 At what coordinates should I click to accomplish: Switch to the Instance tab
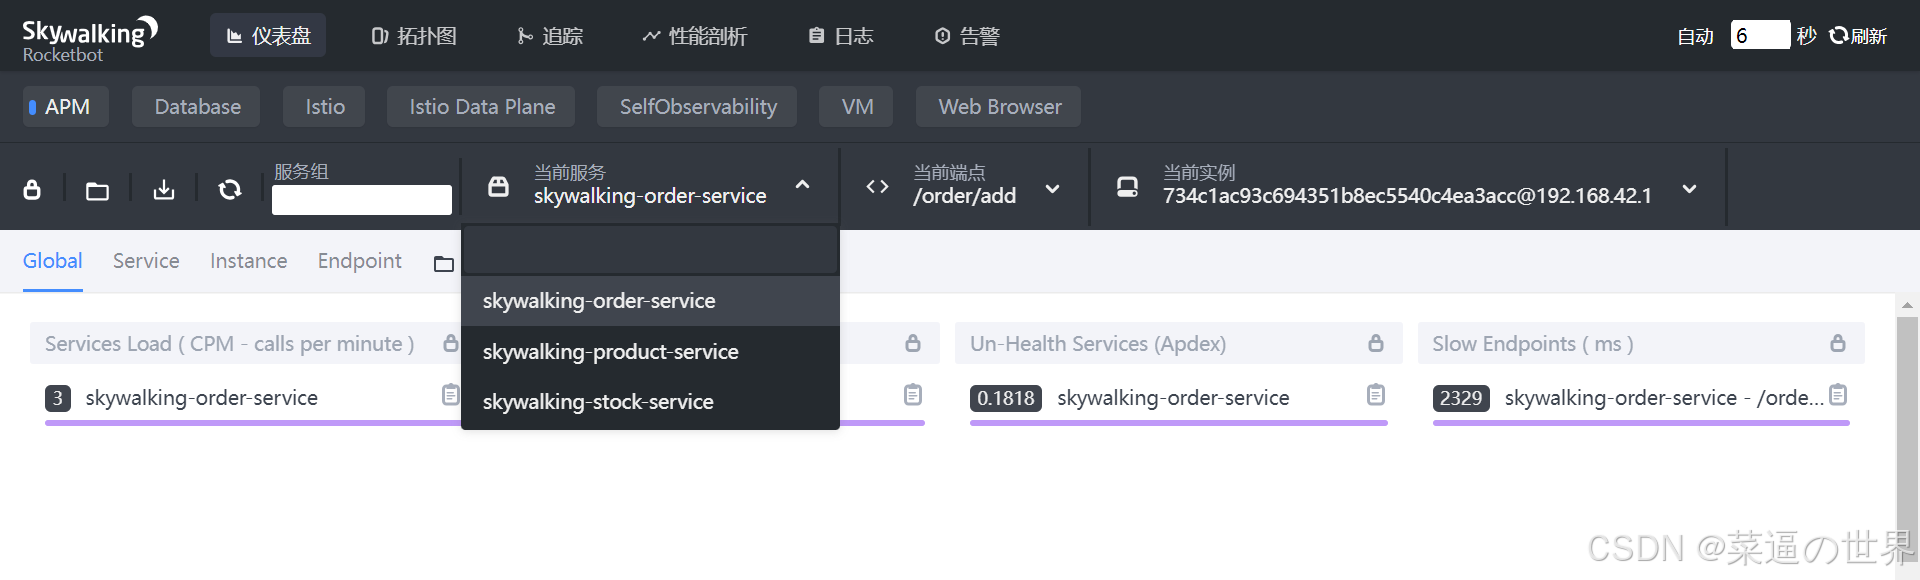pyautogui.click(x=248, y=261)
